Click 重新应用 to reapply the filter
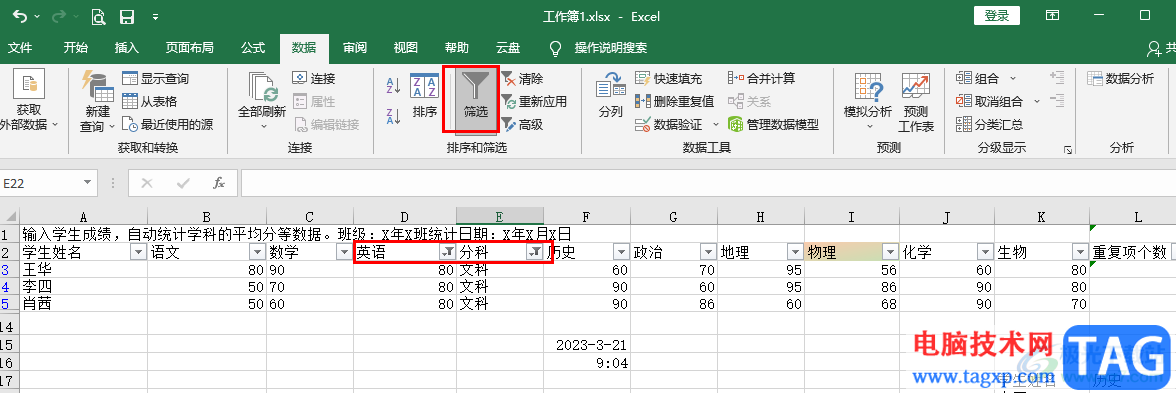The width and height of the screenshot is (1176, 393). tap(534, 101)
